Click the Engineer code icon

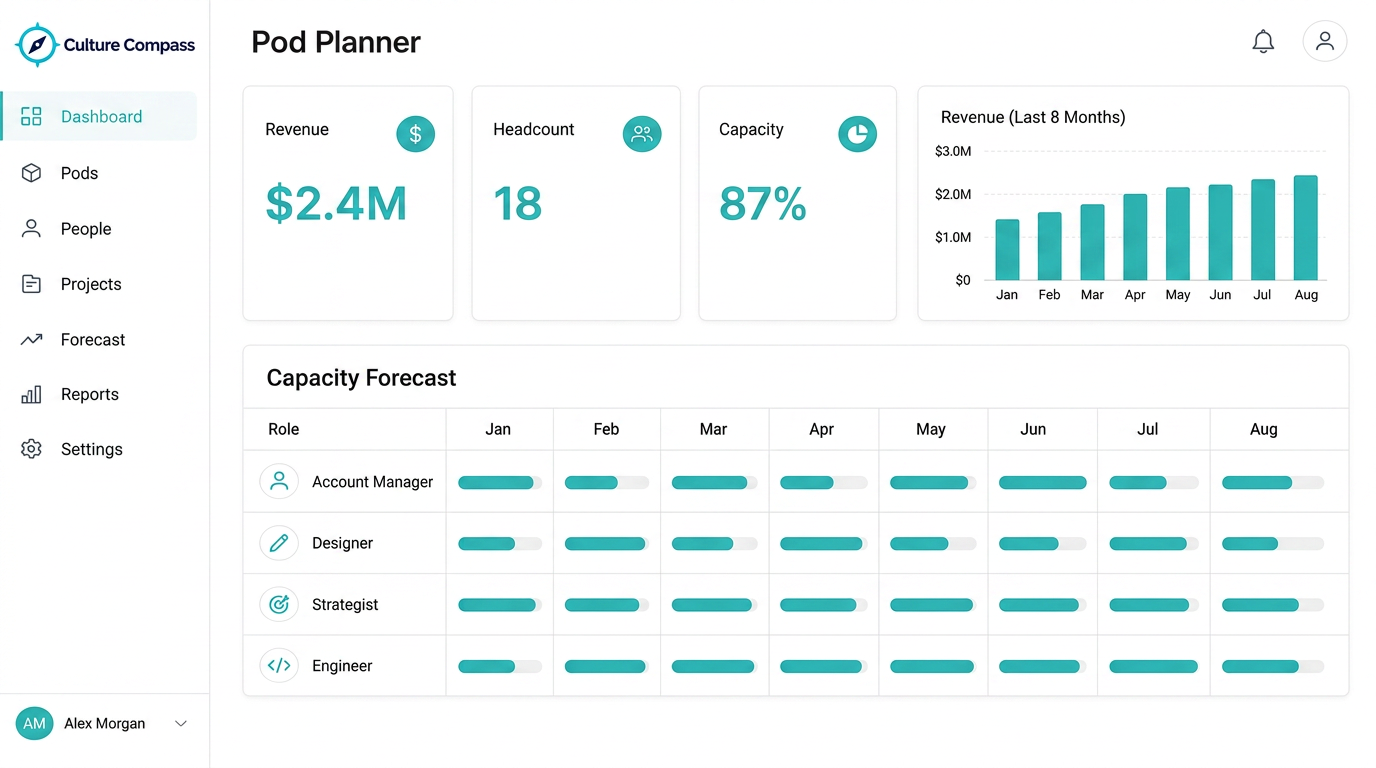(x=279, y=665)
